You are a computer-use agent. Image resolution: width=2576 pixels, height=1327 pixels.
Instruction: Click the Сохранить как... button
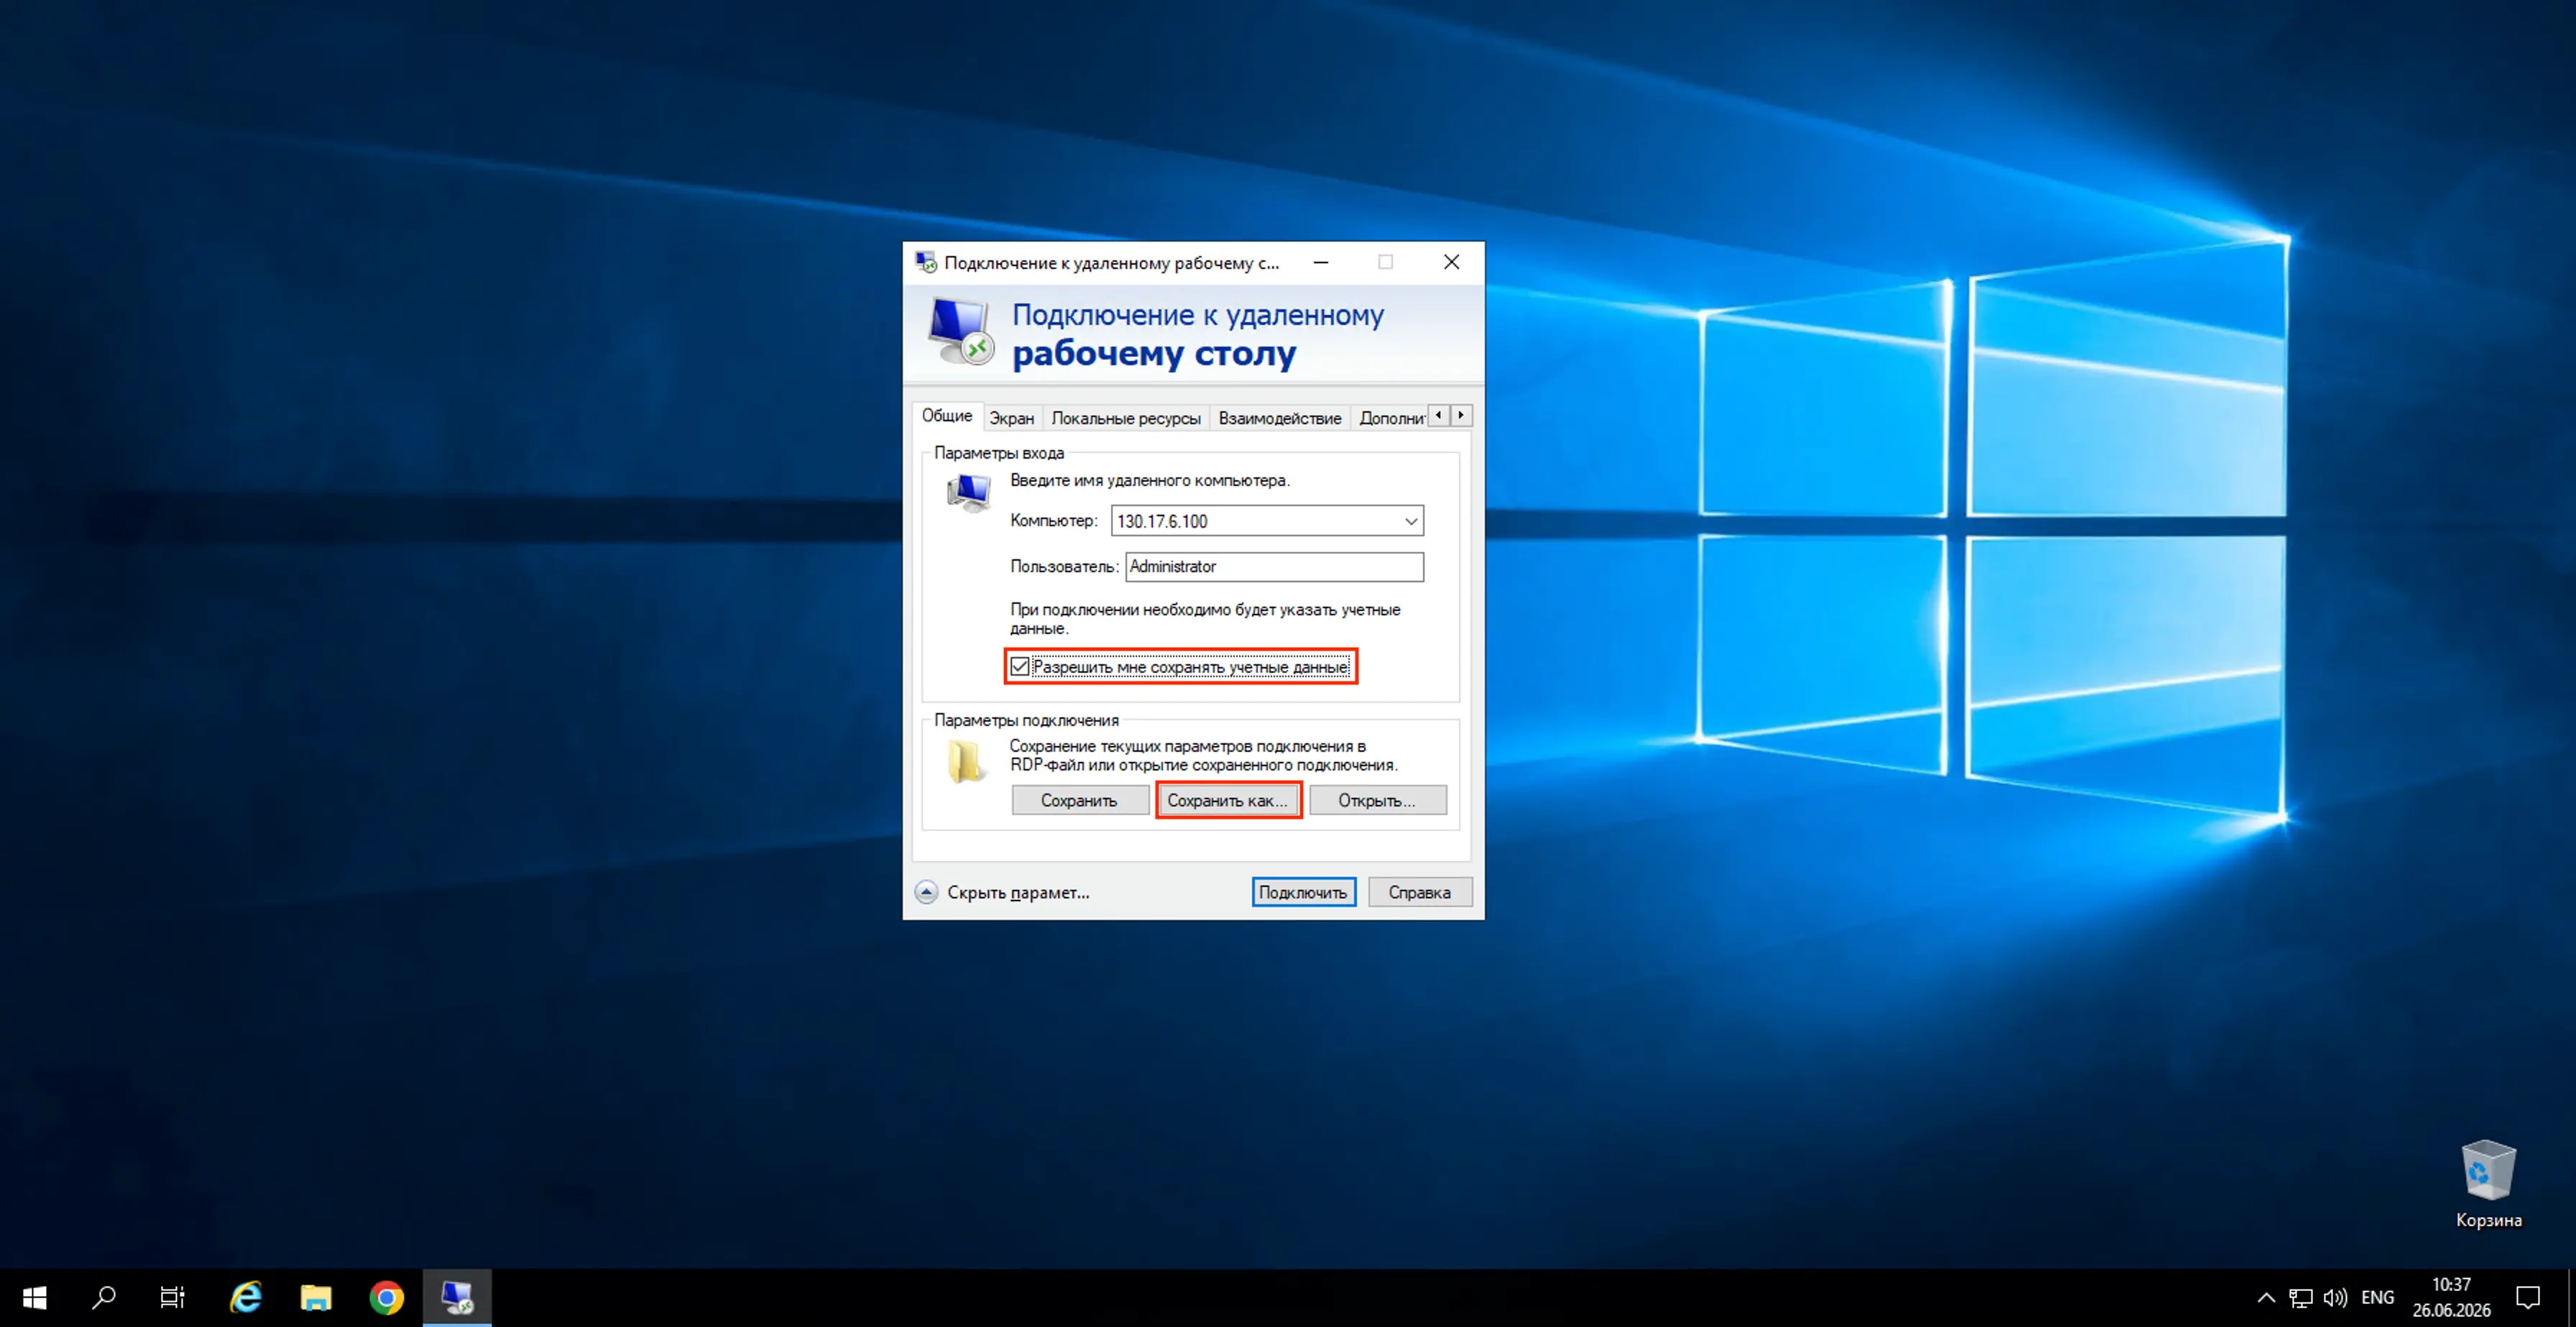pyautogui.click(x=1228, y=800)
